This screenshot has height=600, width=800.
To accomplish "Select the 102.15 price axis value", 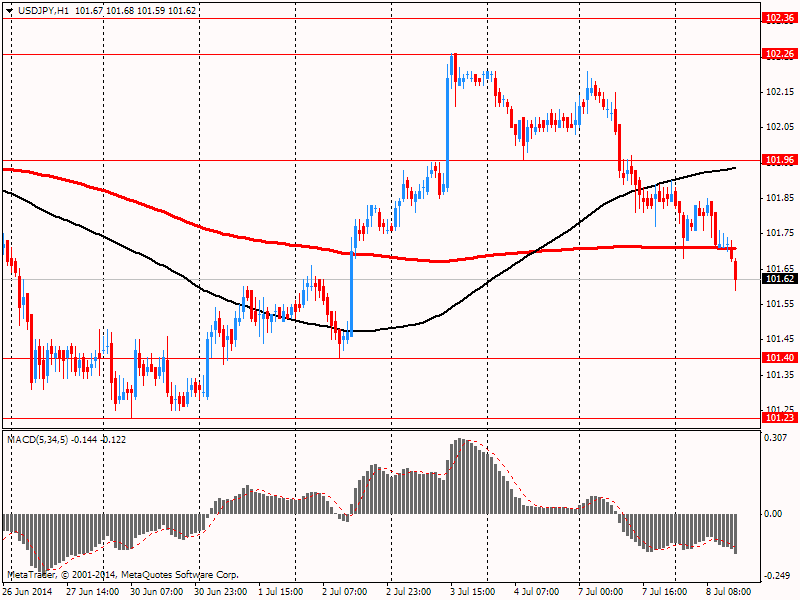I will click(780, 92).
